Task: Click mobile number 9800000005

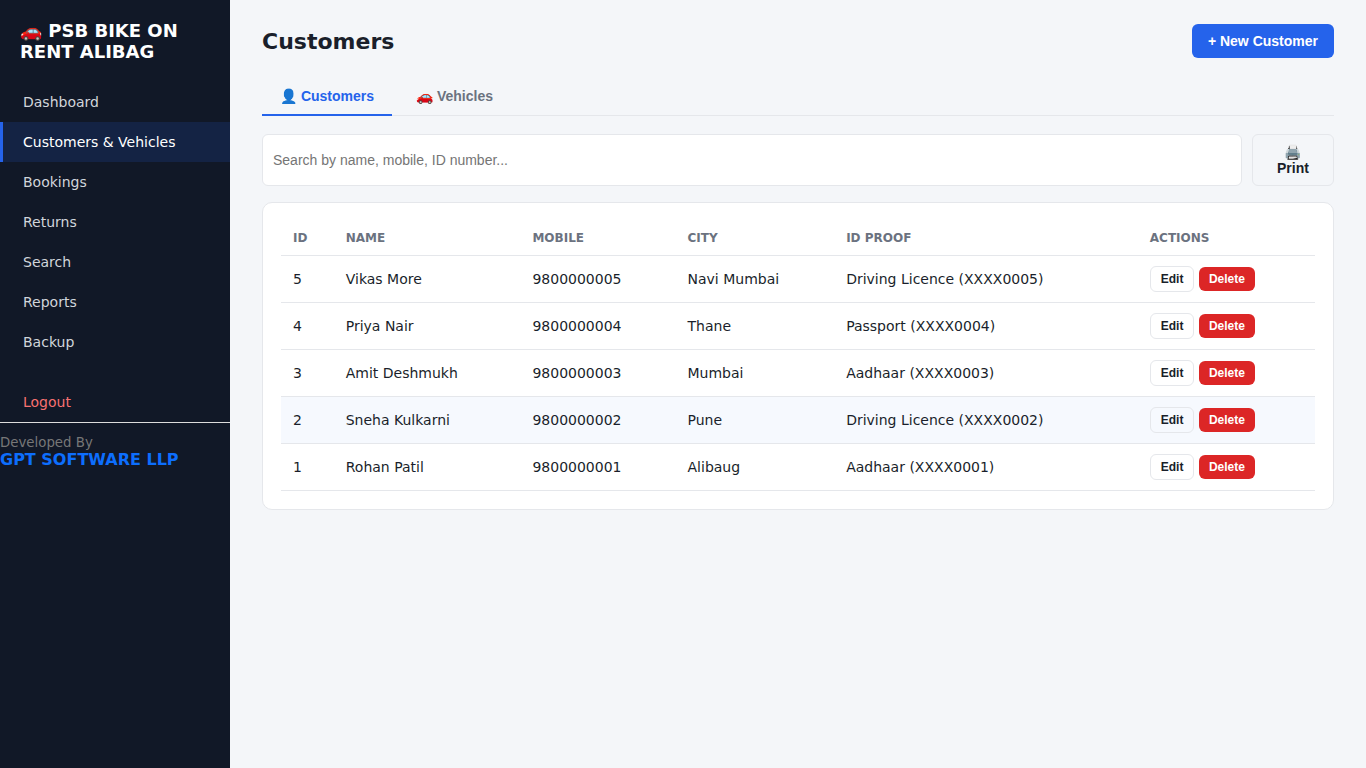Action: 577,279
